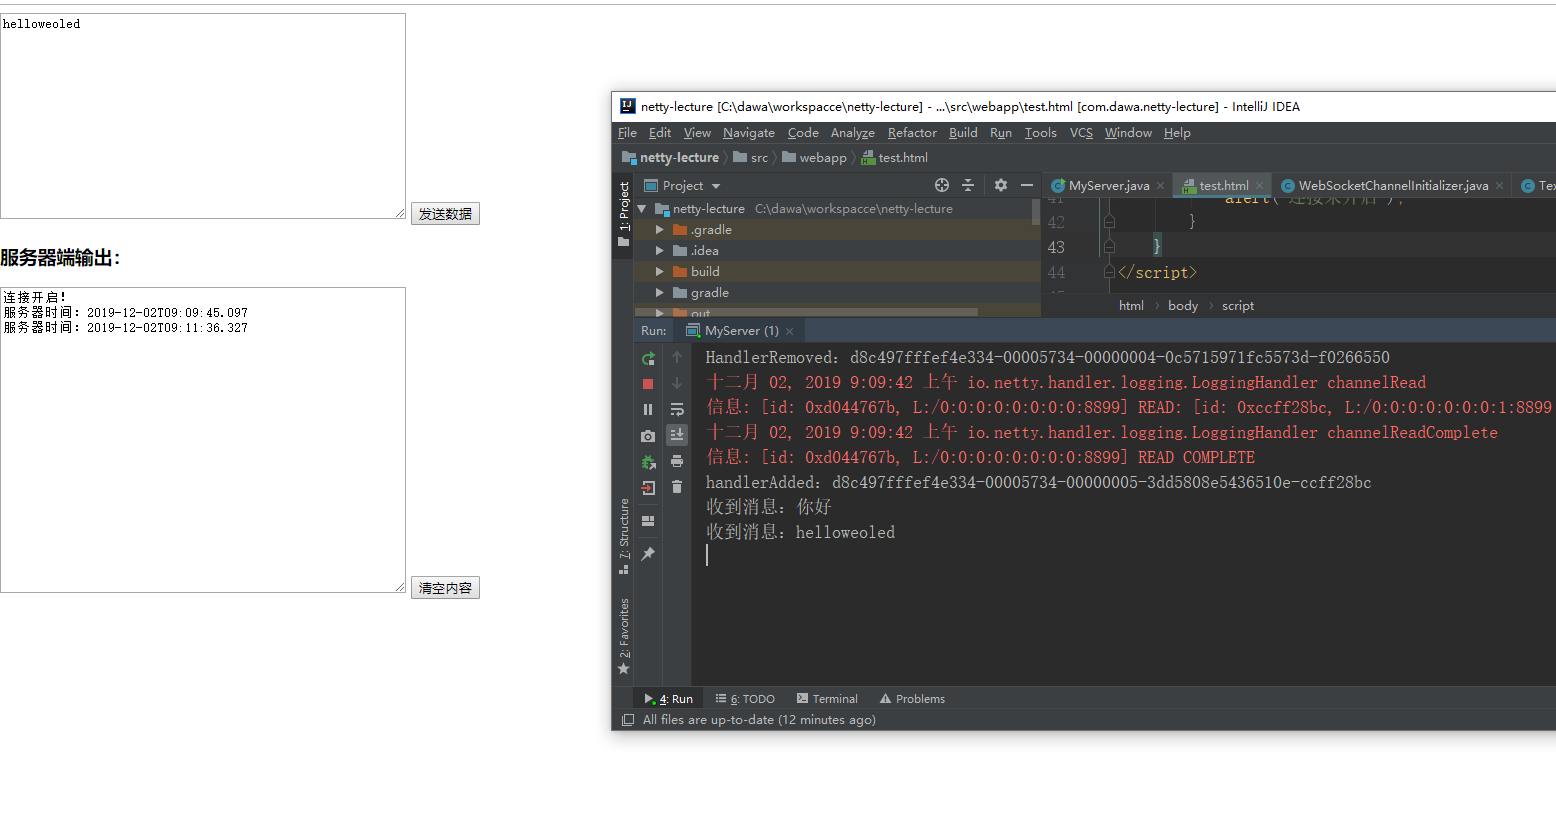
Task: Click the quick-access icon in status bar
Action: point(628,720)
